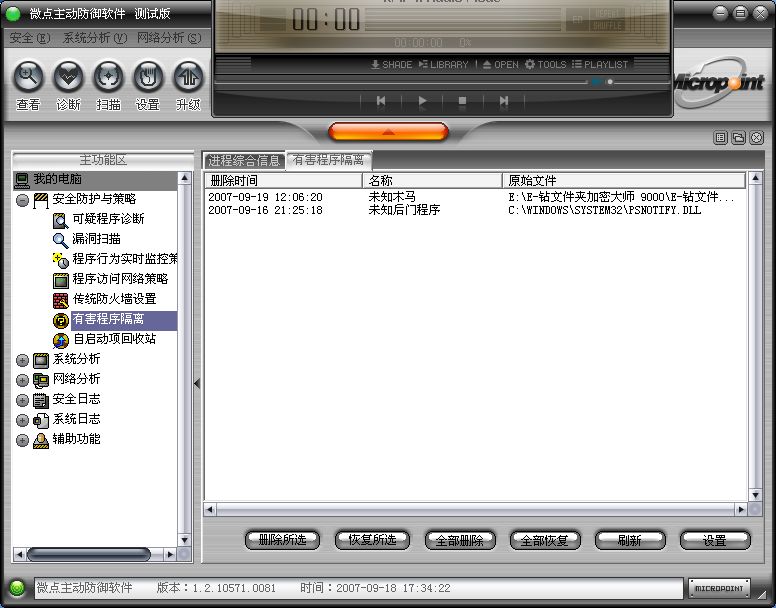Collapse the left panel with the divider arrow
Screen dimensions: 776x608
[197, 383]
